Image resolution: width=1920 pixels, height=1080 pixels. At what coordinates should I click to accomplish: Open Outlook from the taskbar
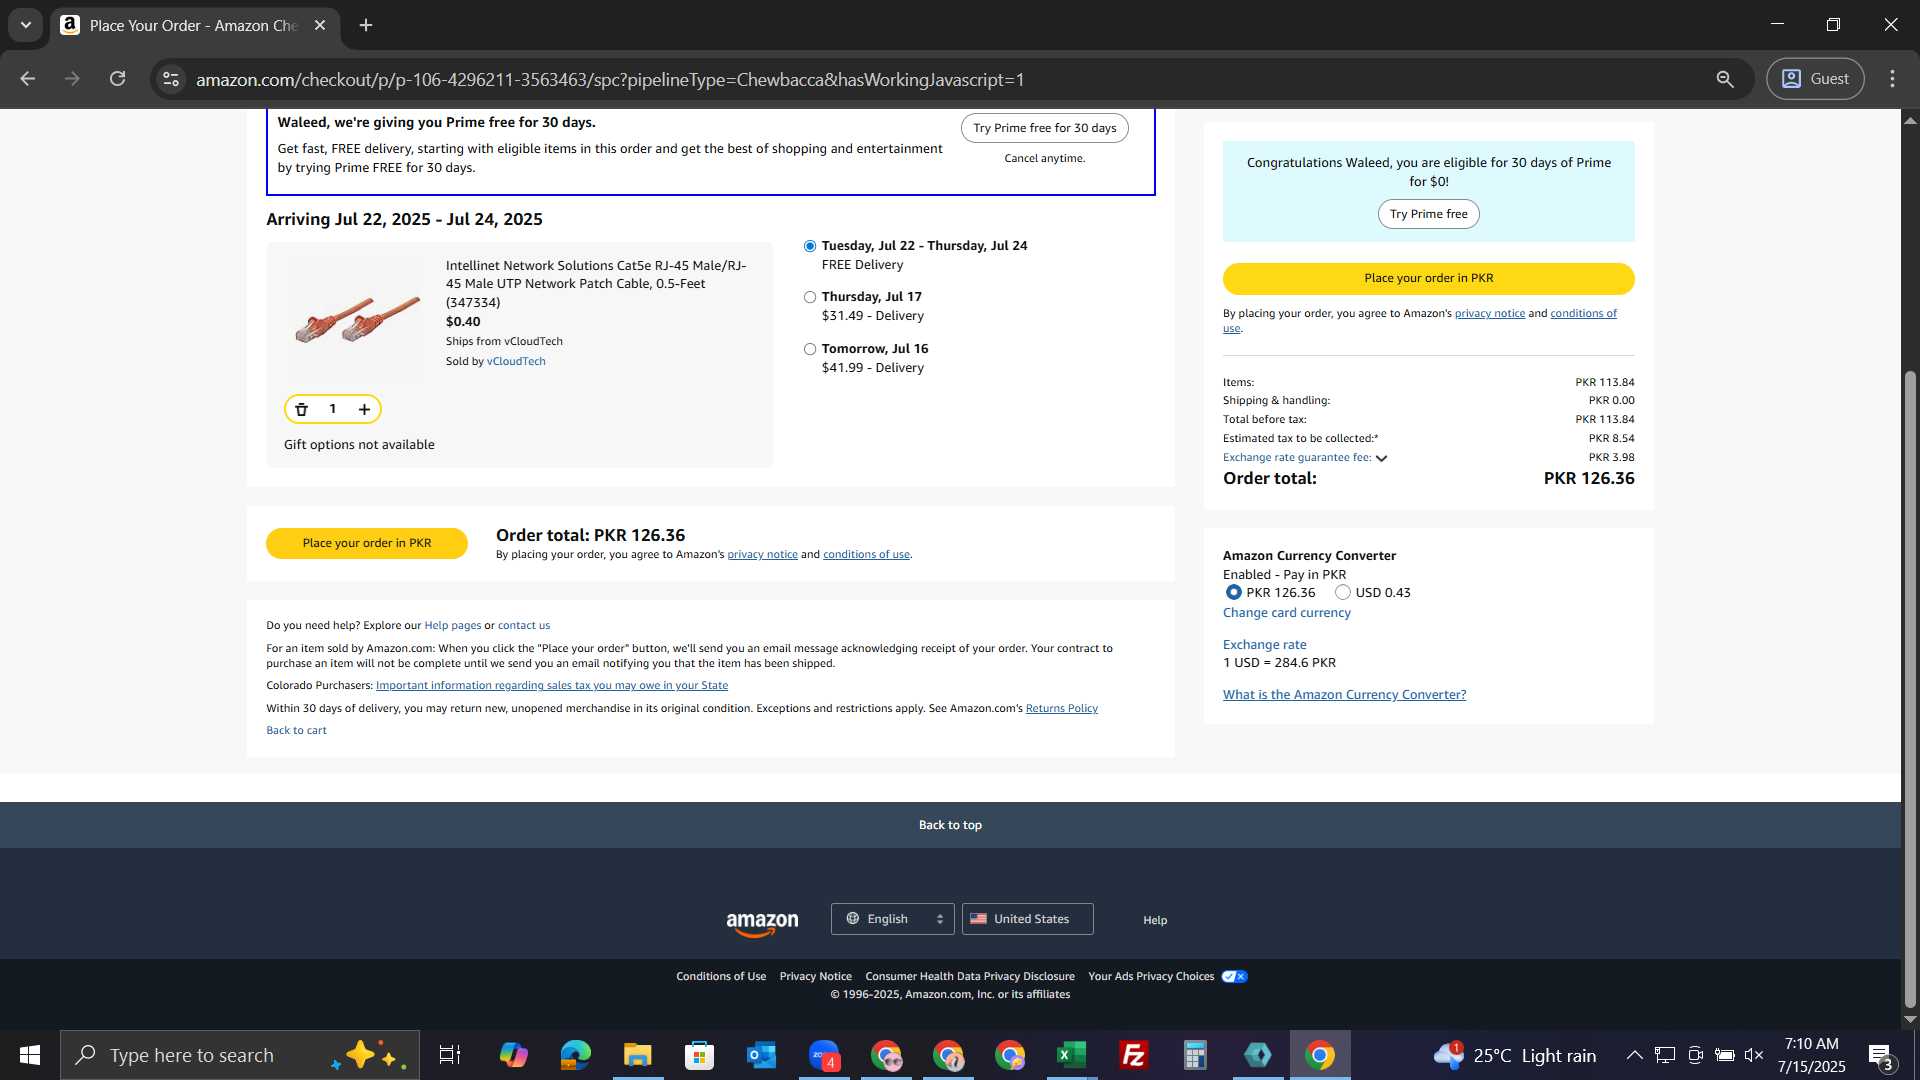point(762,1055)
